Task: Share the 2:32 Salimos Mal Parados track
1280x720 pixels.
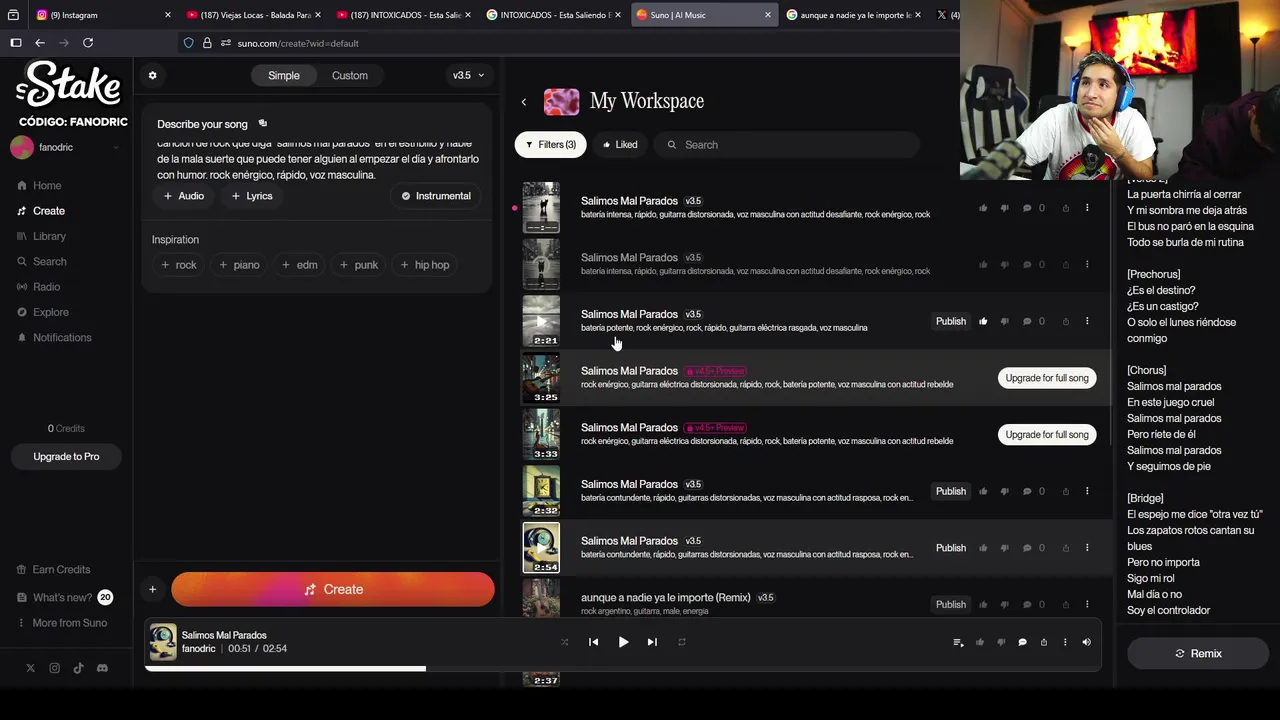Action: point(1065,491)
